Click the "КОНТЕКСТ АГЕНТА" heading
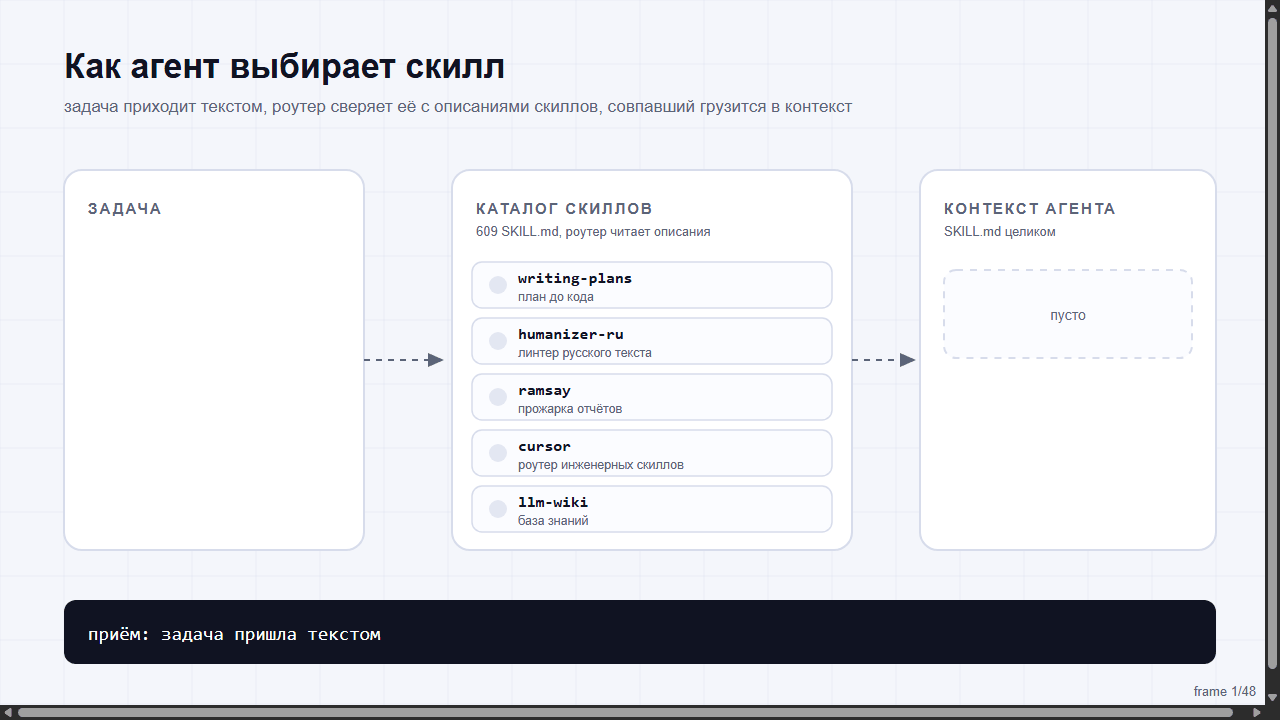The width and height of the screenshot is (1280, 720). point(1030,209)
